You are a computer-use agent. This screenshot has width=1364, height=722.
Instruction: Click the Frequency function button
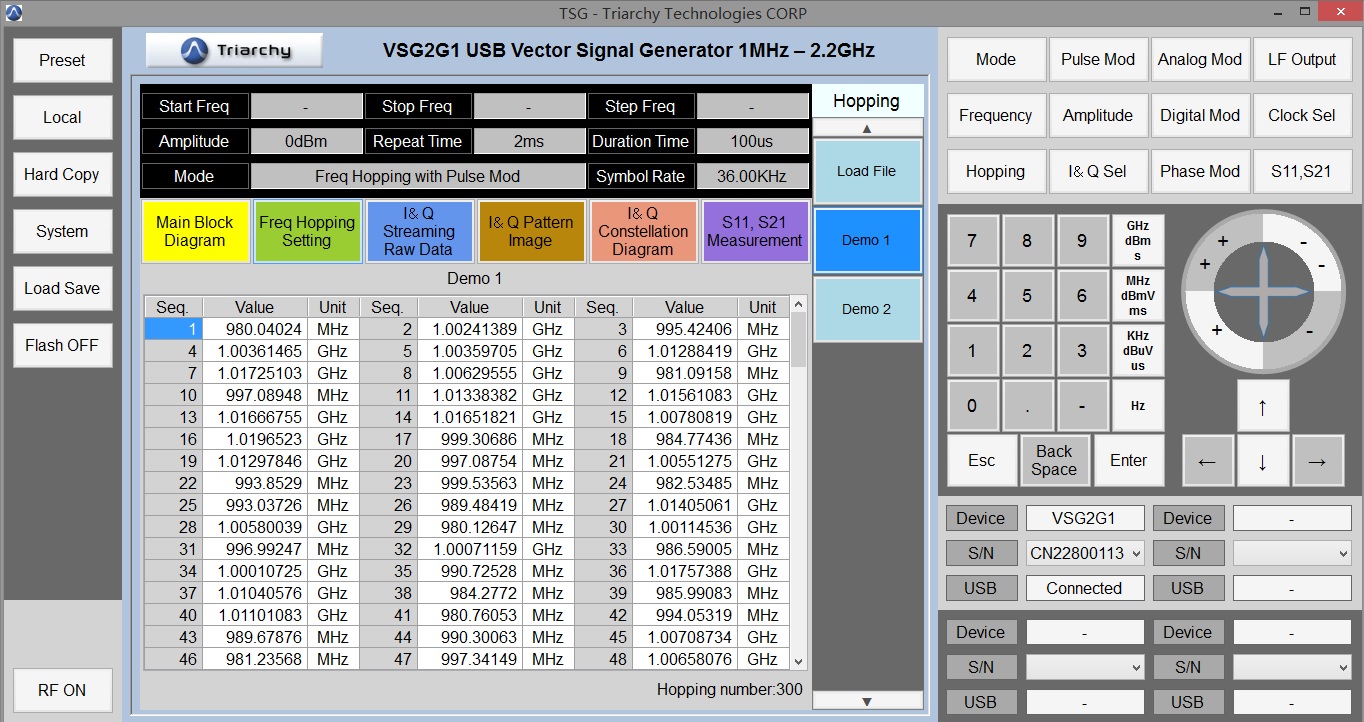point(996,115)
